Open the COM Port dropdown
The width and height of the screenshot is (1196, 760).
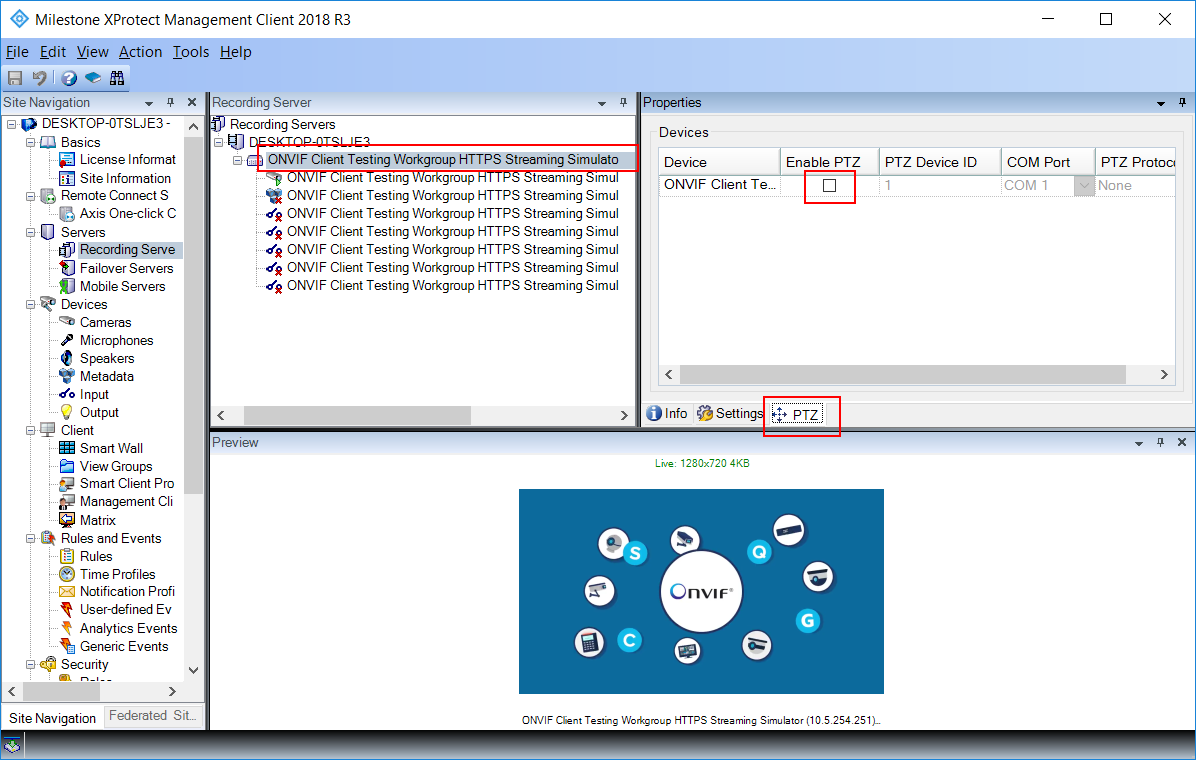tap(1085, 186)
